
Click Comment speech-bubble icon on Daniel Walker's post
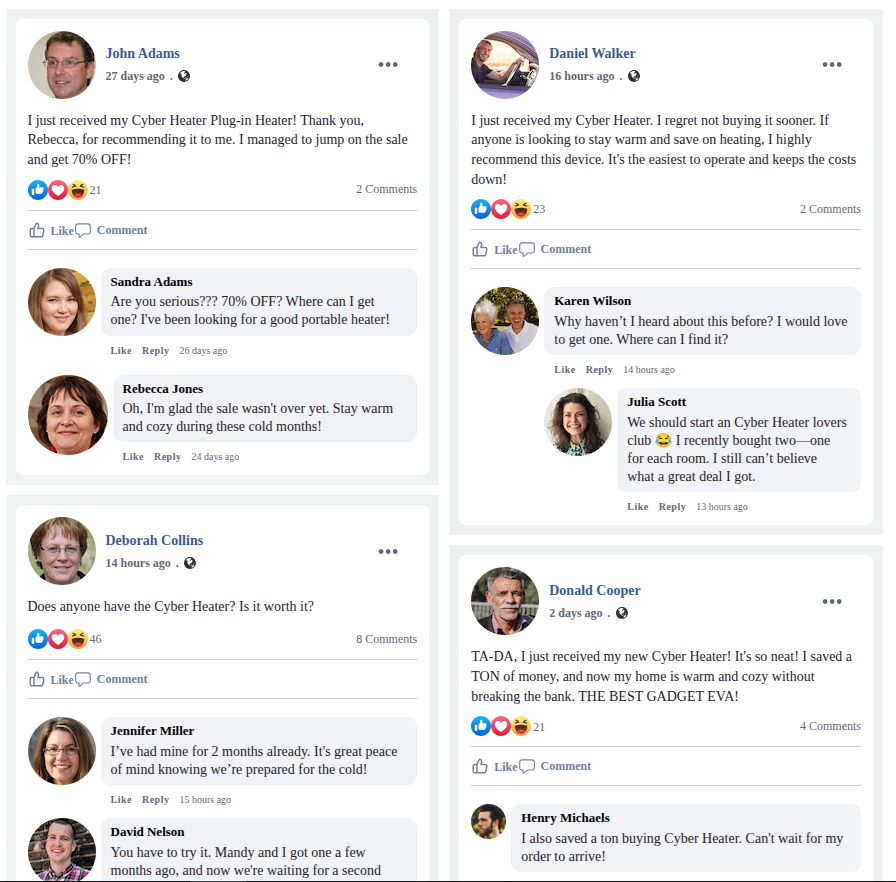pyautogui.click(x=527, y=250)
